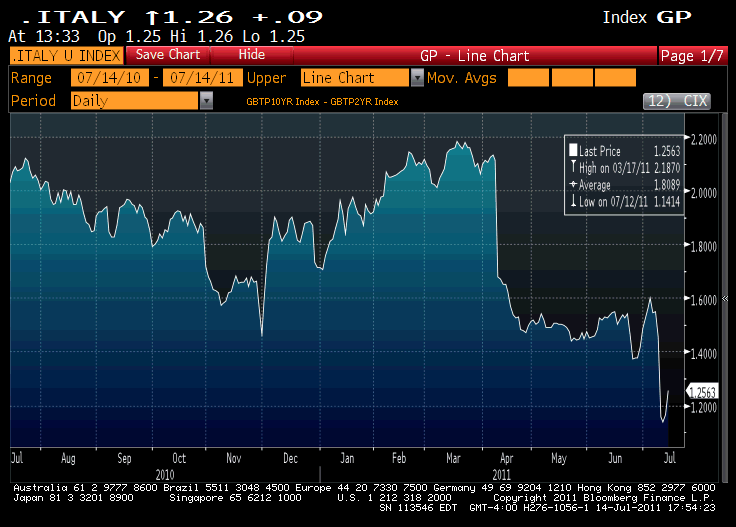Click the 2011 year label
Image resolution: width=736 pixels, height=527 pixels.
click(501, 474)
